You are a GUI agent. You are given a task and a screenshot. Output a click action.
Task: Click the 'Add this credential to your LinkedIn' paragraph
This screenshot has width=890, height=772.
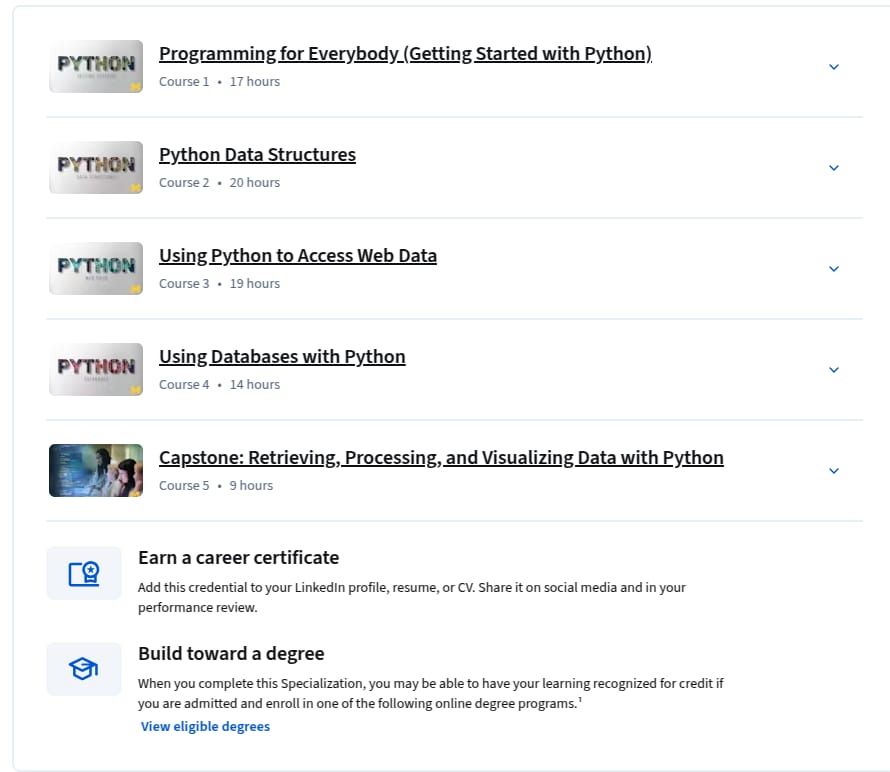point(412,597)
